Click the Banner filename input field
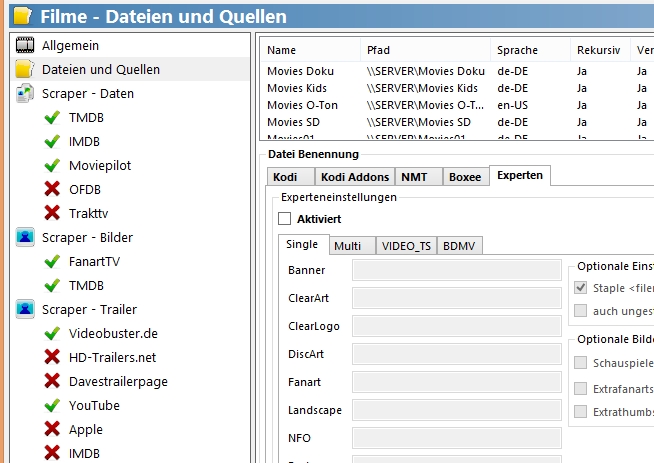The height and width of the screenshot is (463, 654). (x=457, y=270)
